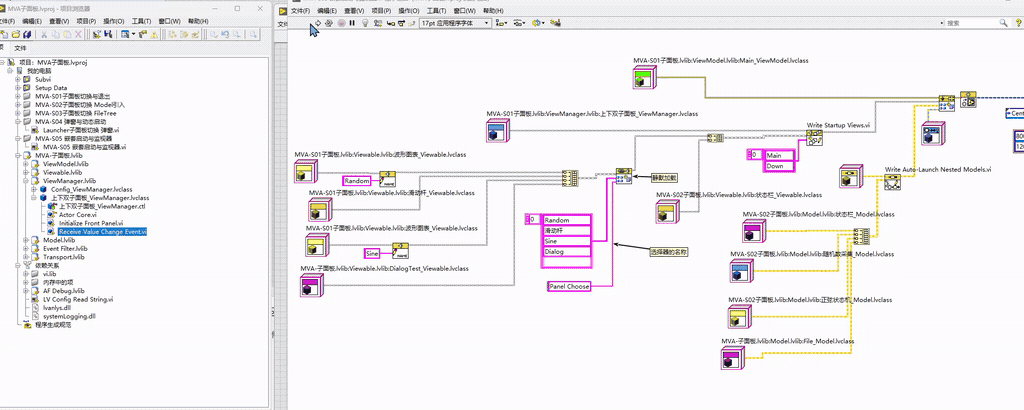
Task: Select Receive Value Change Event.vi tree item
Action: 103,231
